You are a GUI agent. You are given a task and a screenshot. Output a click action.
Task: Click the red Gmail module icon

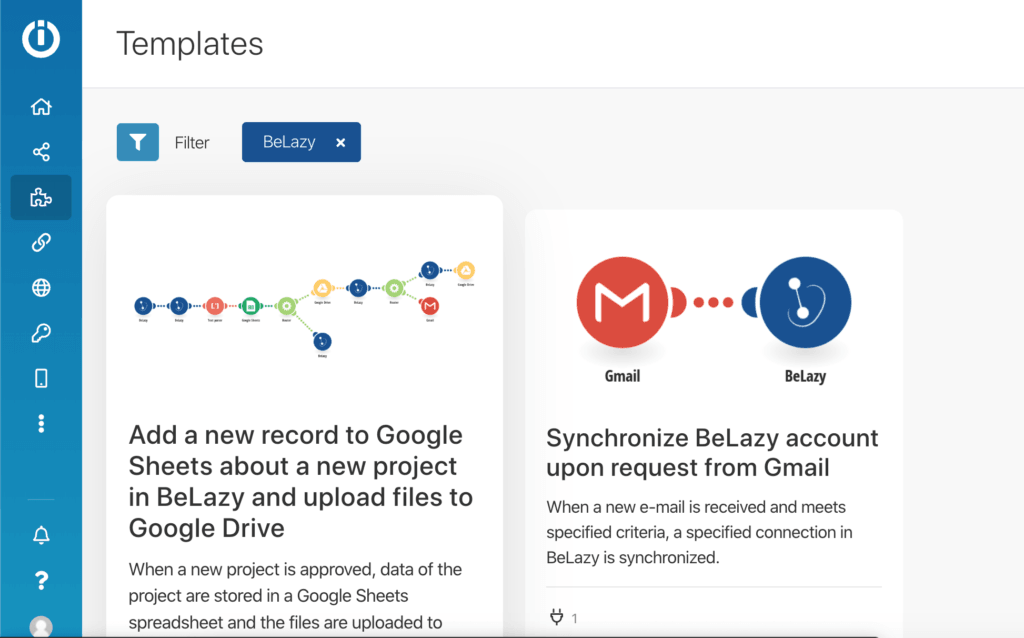(x=623, y=302)
